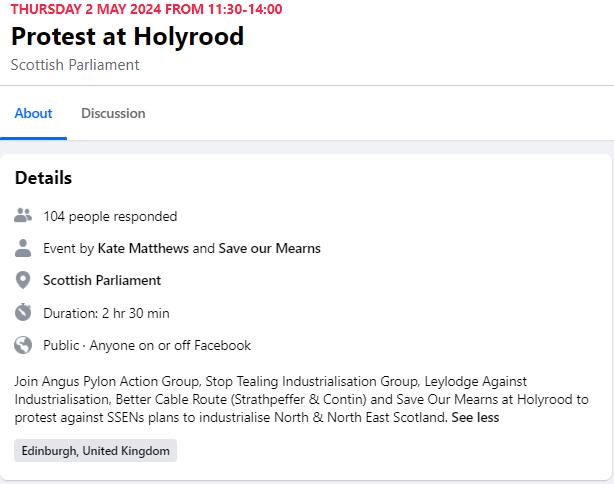
Task: Open bold Scottish Parliament location link
Action: 102,280
